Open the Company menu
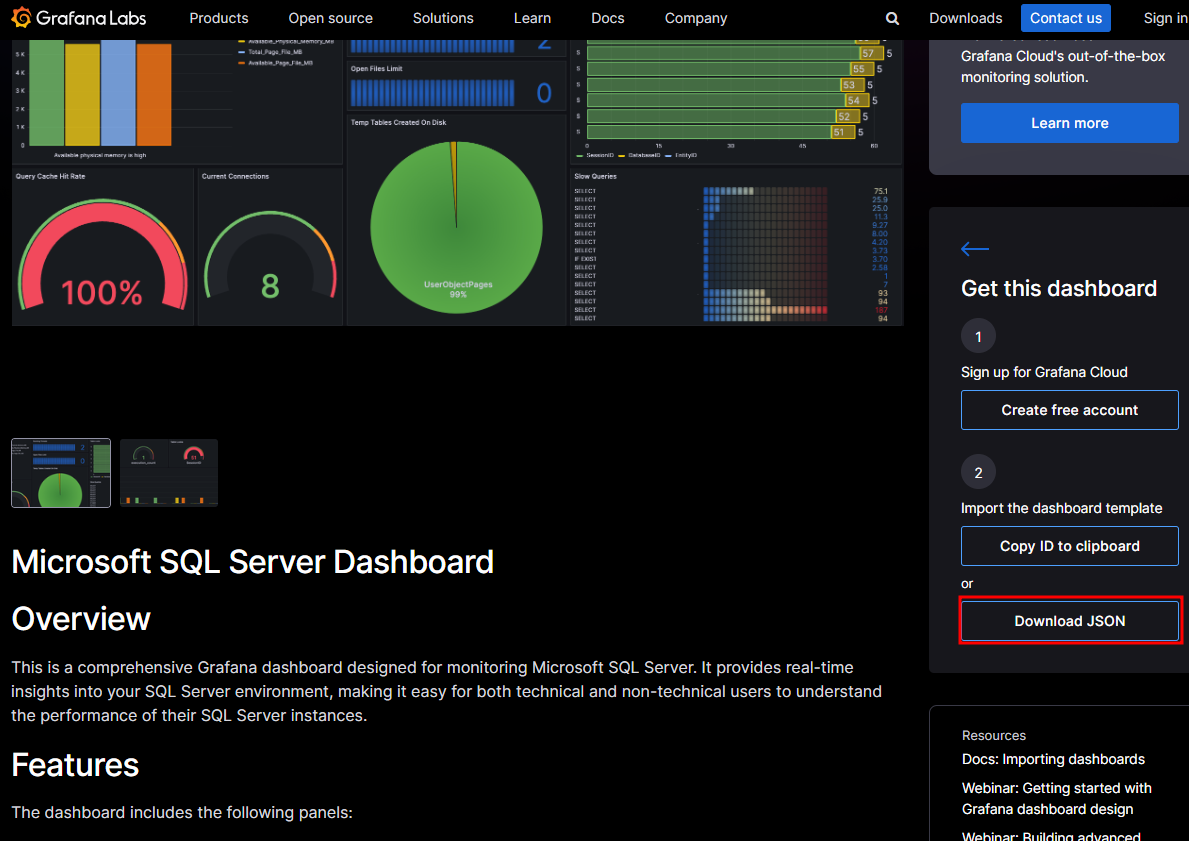 pyautogui.click(x=695, y=18)
